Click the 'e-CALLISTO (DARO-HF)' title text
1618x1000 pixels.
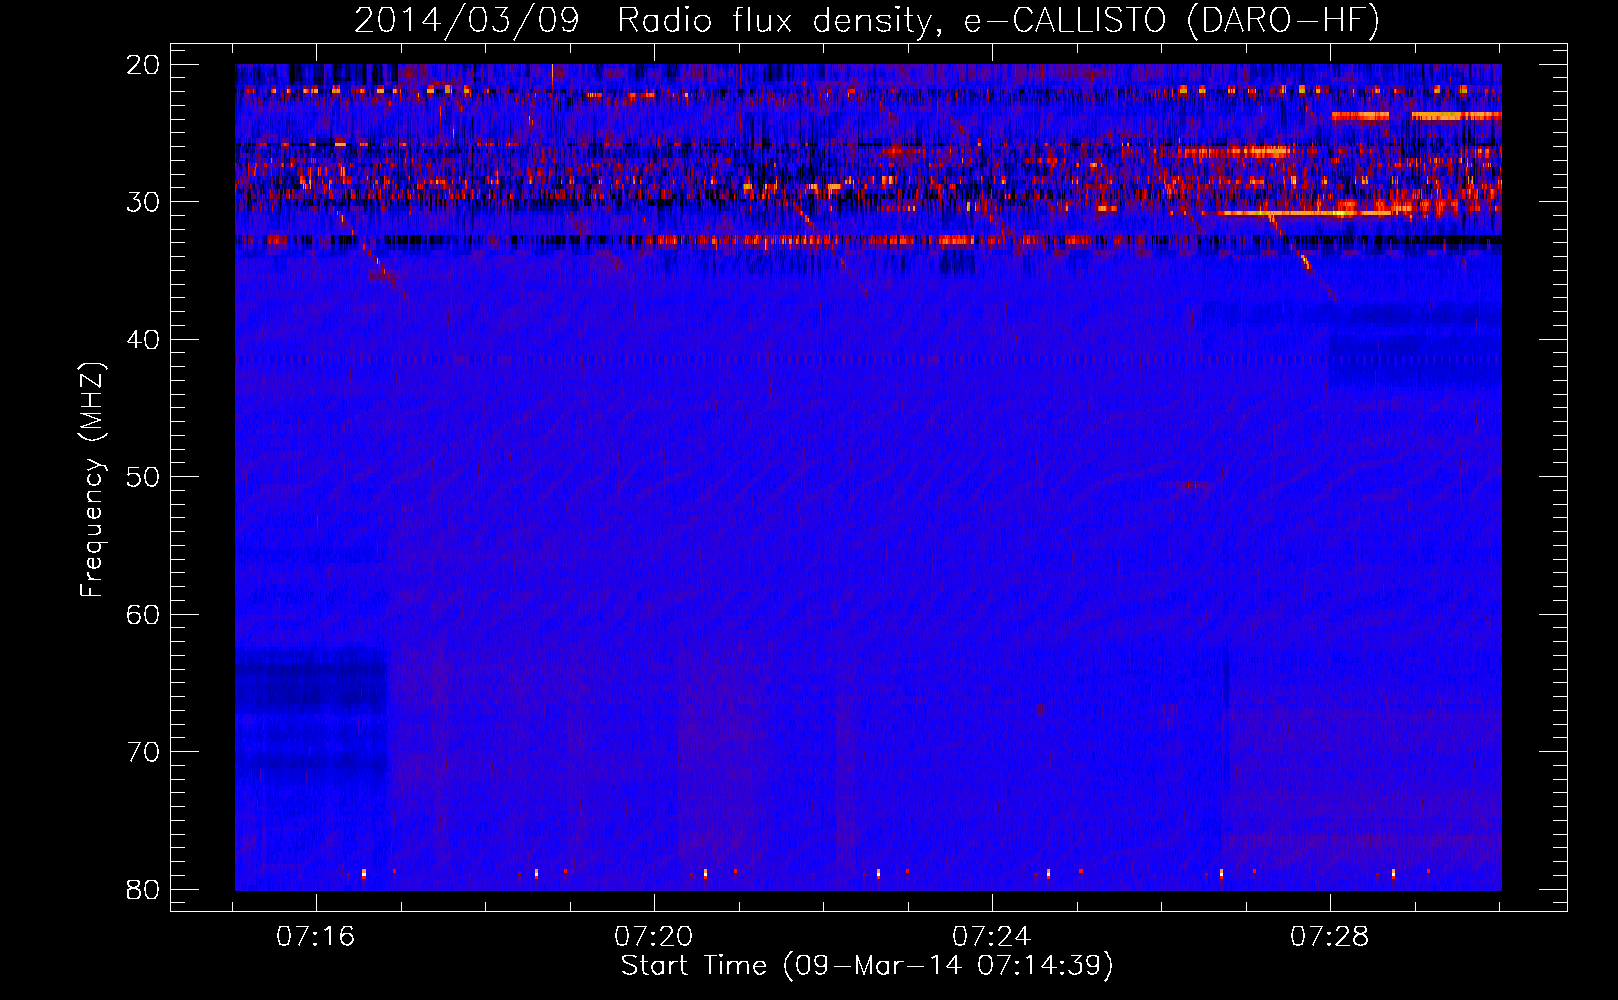[x=1172, y=20]
